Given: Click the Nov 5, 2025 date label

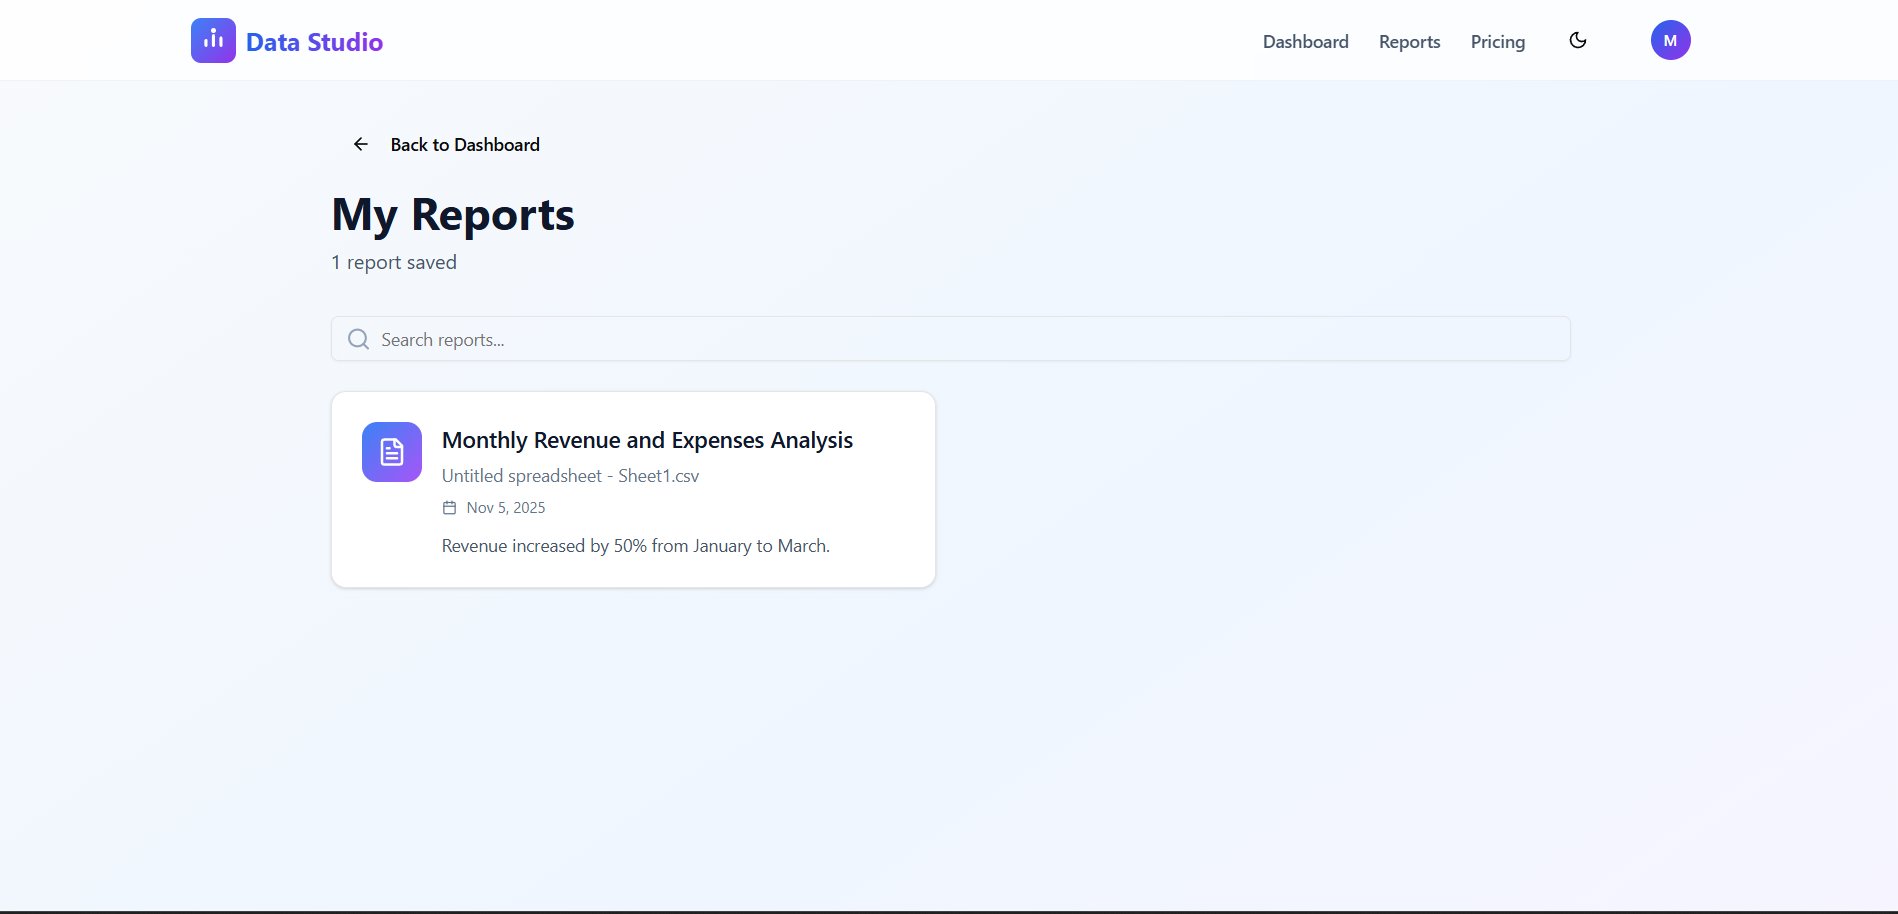Looking at the screenshot, I should tap(505, 507).
